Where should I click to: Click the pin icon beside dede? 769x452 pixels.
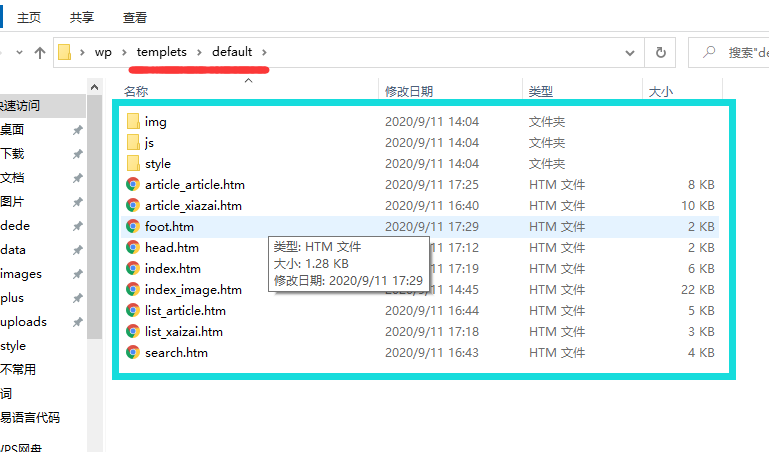coord(77,226)
